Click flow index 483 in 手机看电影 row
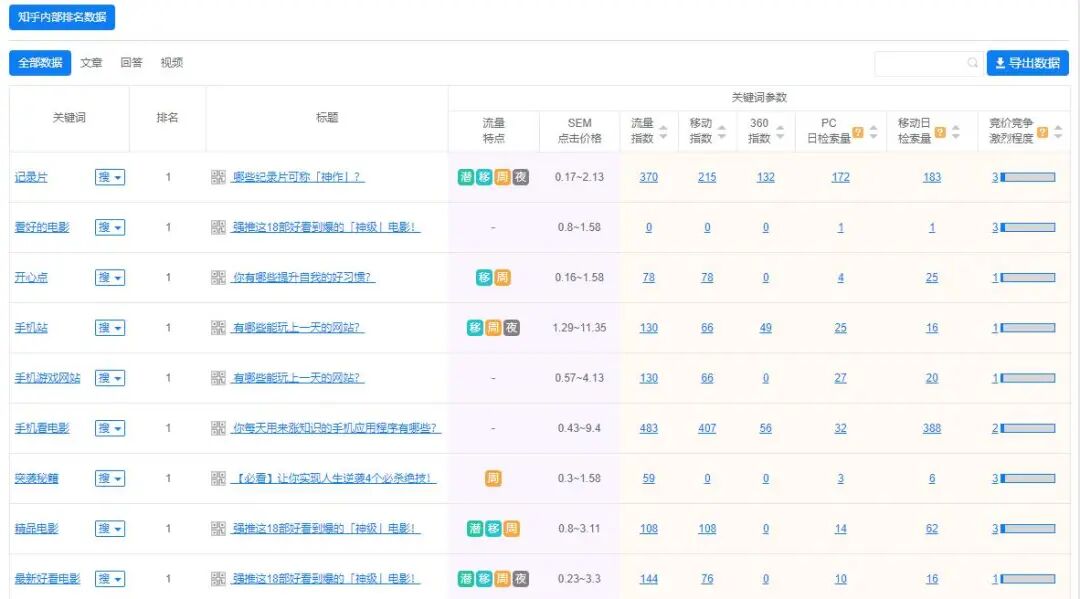The height and width of the screenshot is (599, 1080). [x=649, y=428]
